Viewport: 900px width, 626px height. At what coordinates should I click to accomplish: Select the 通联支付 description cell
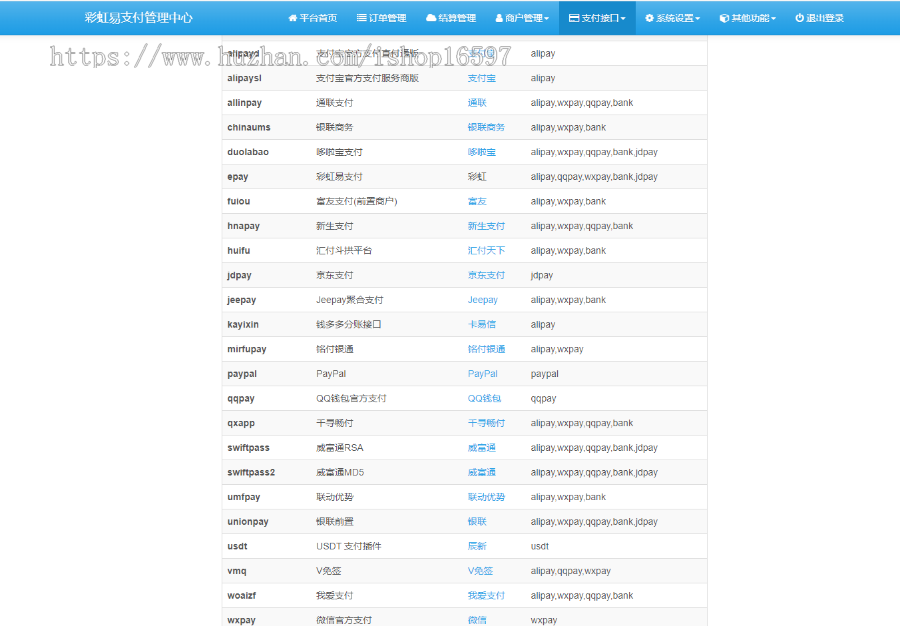[x=335, y=103]
